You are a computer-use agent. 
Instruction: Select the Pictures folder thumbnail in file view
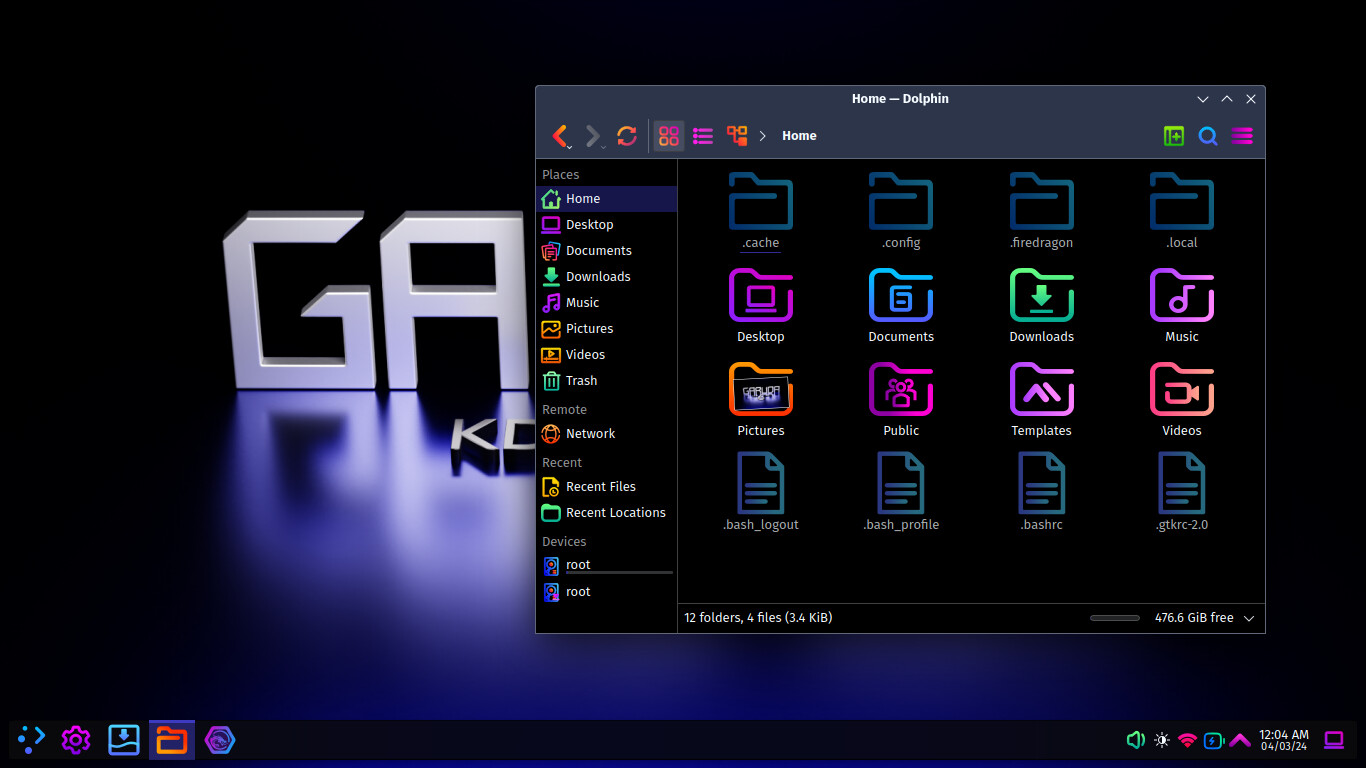pos(761,389)
